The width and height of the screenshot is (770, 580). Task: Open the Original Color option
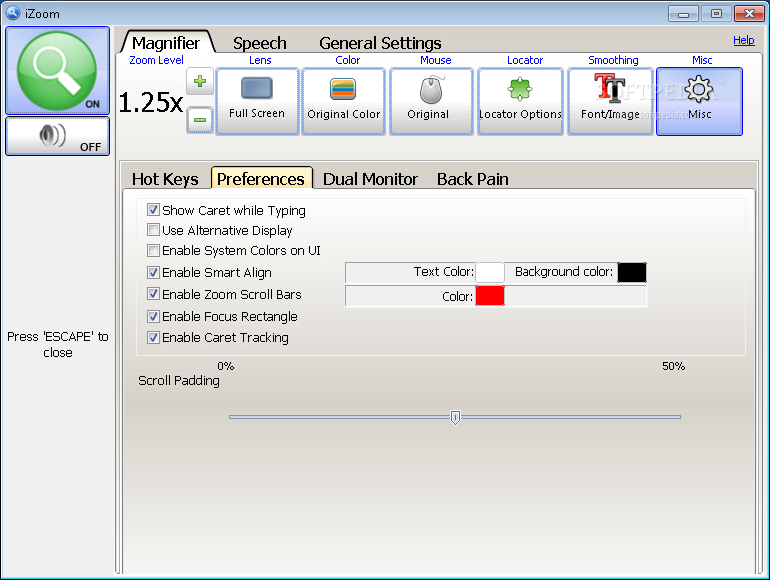(x=343, y=101)
